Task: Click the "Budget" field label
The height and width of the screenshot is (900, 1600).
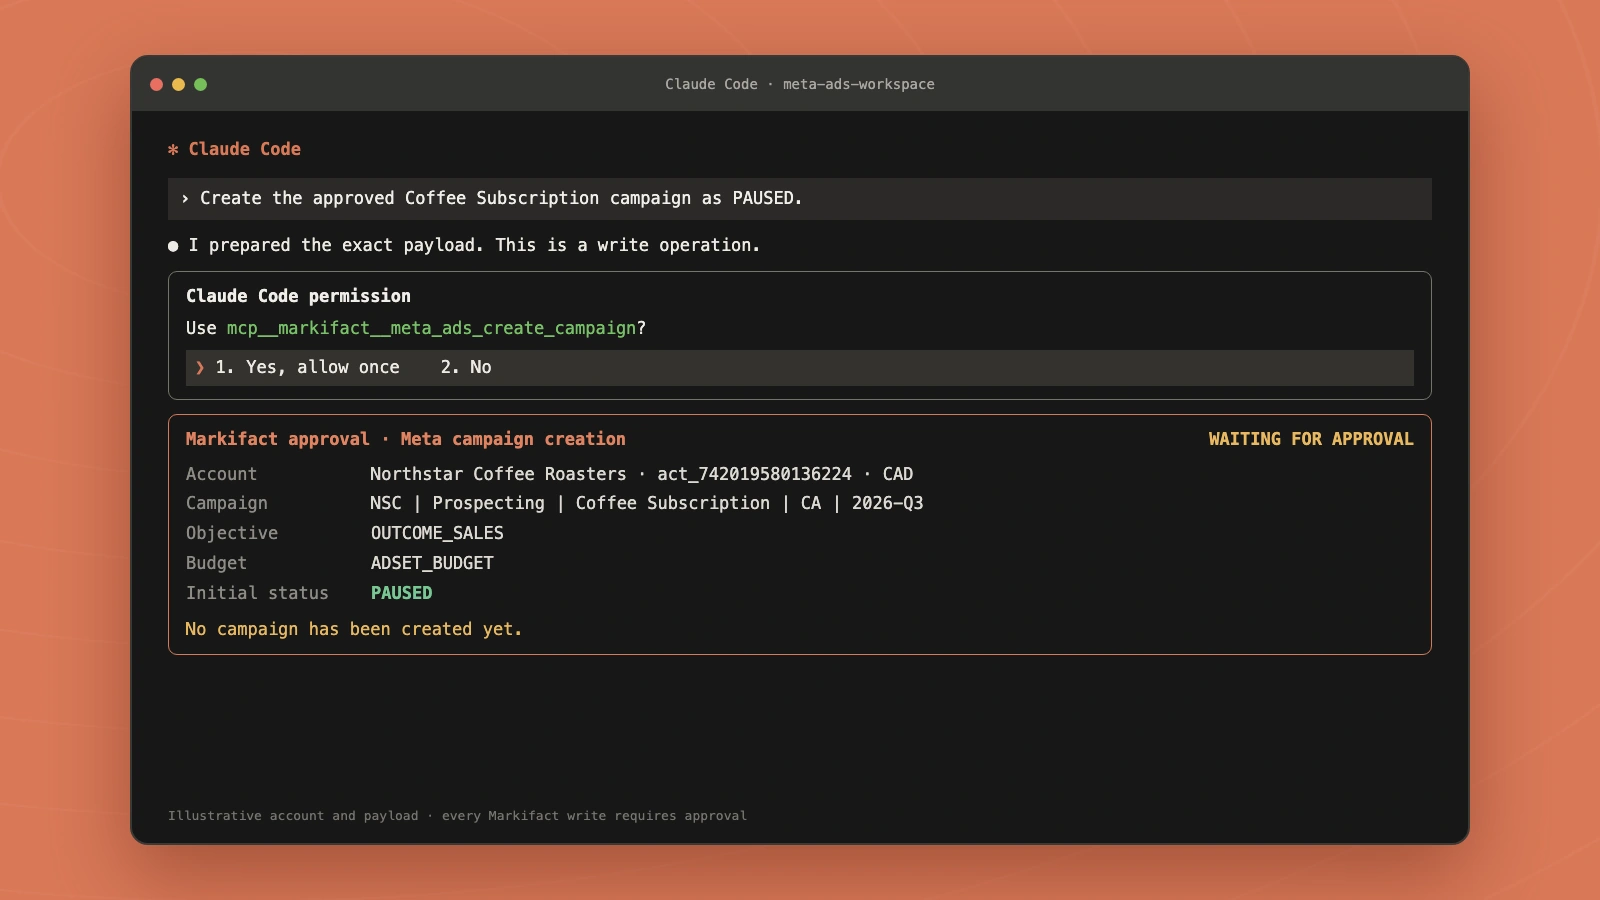Action: click(x=216, y=563)
